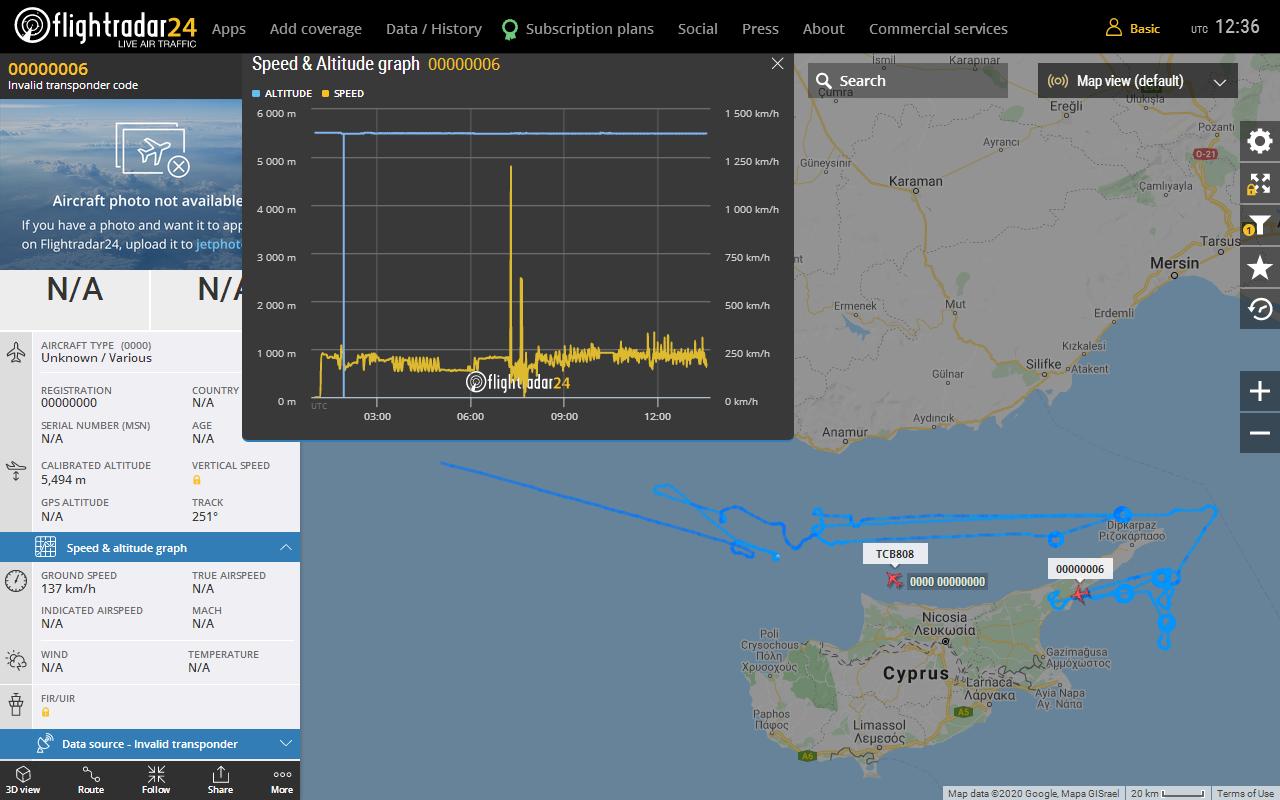Open the About page
1280x800 pixels.
[824, 29]
